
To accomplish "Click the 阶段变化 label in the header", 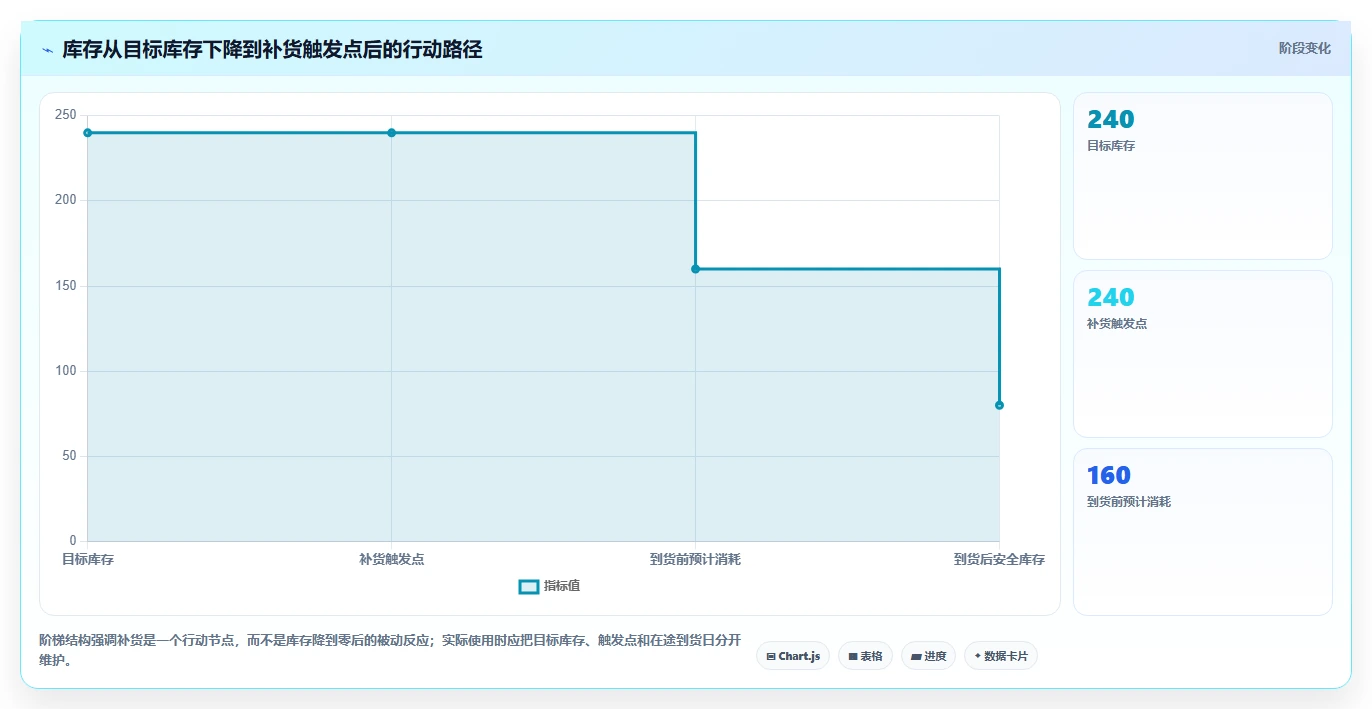I will coord(1304,48).
